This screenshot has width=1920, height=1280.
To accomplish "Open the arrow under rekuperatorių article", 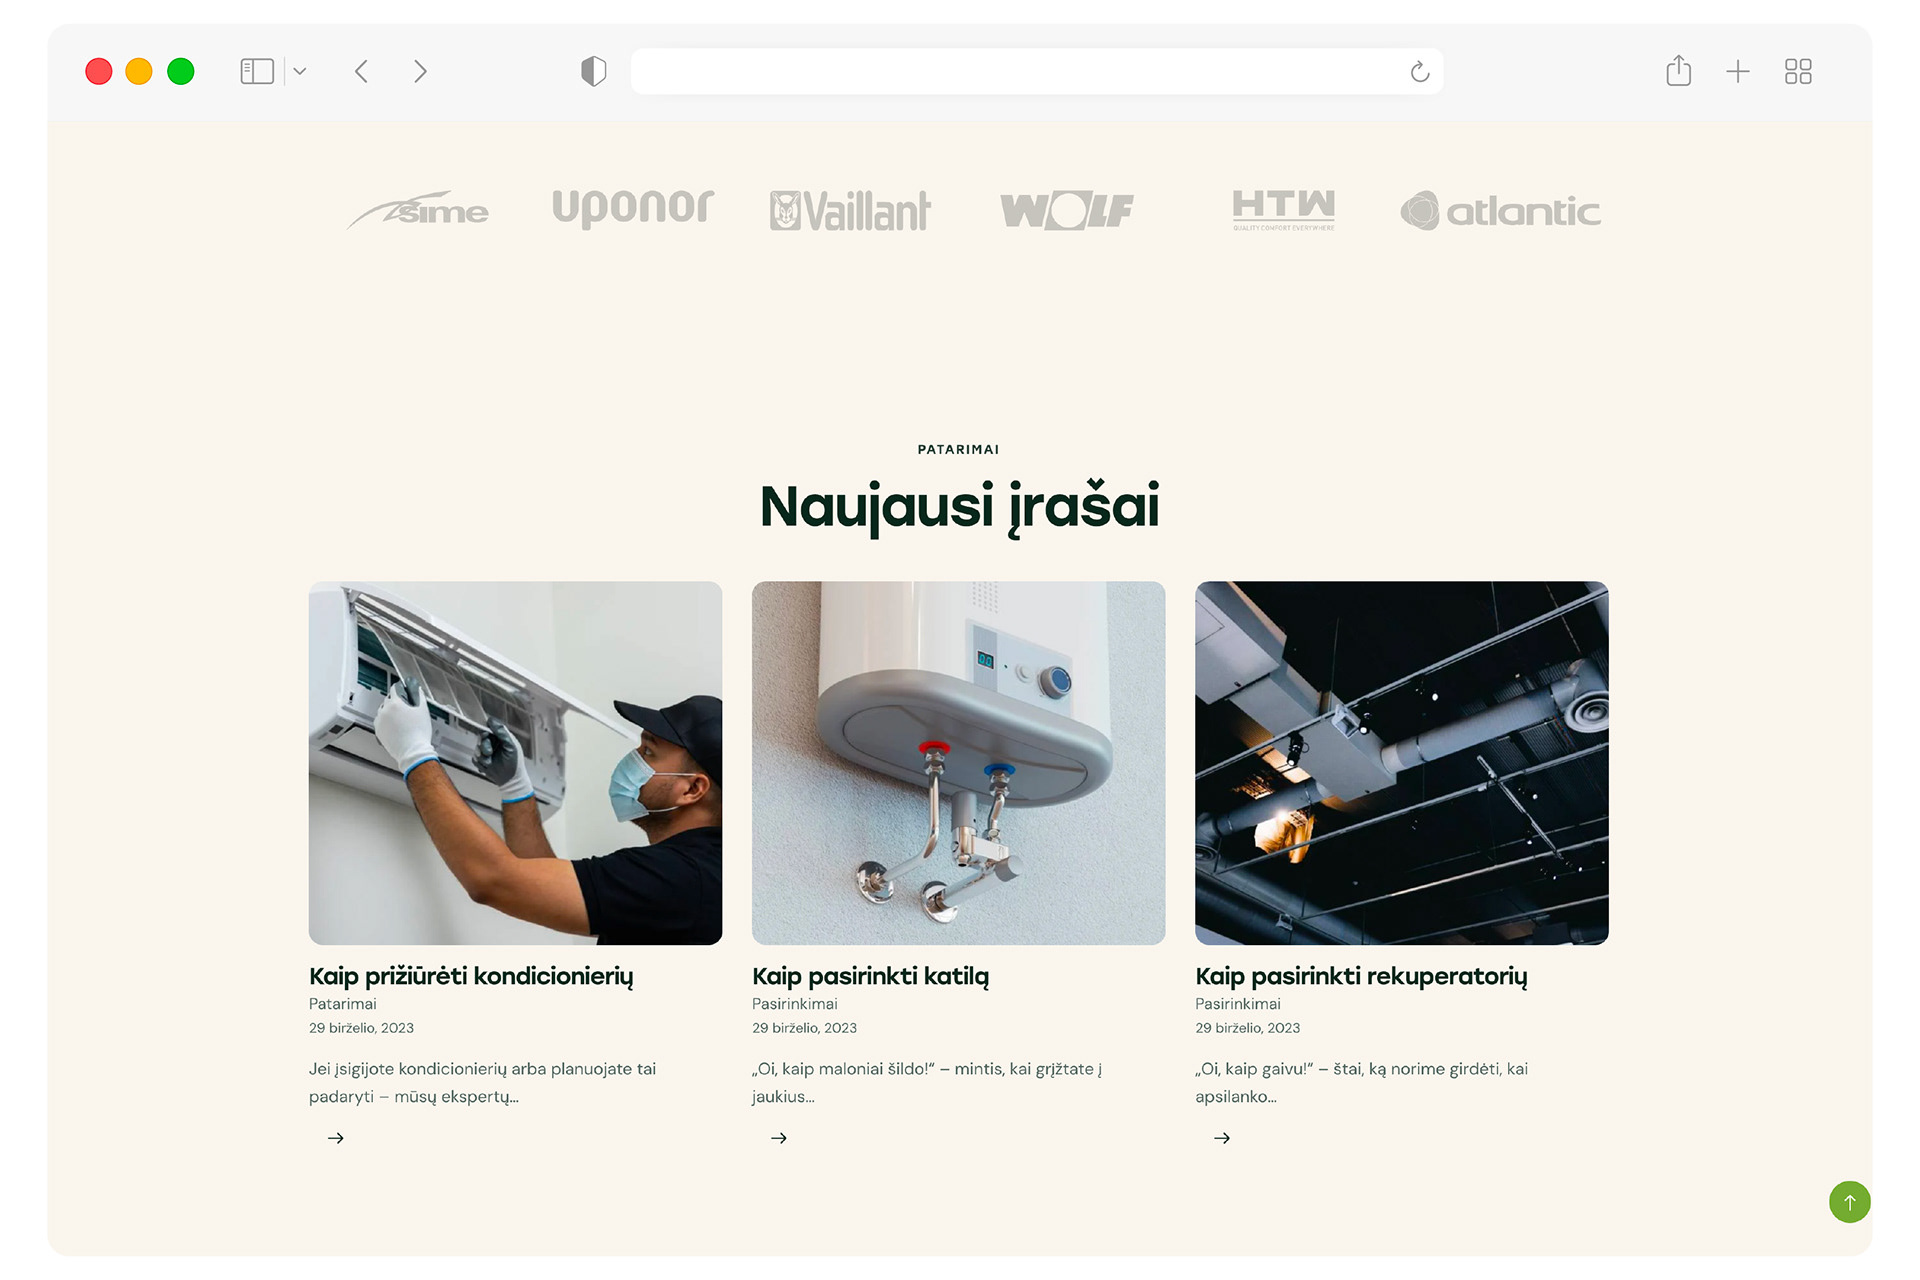I will pyautogui.click(x=1222, y=1138).
